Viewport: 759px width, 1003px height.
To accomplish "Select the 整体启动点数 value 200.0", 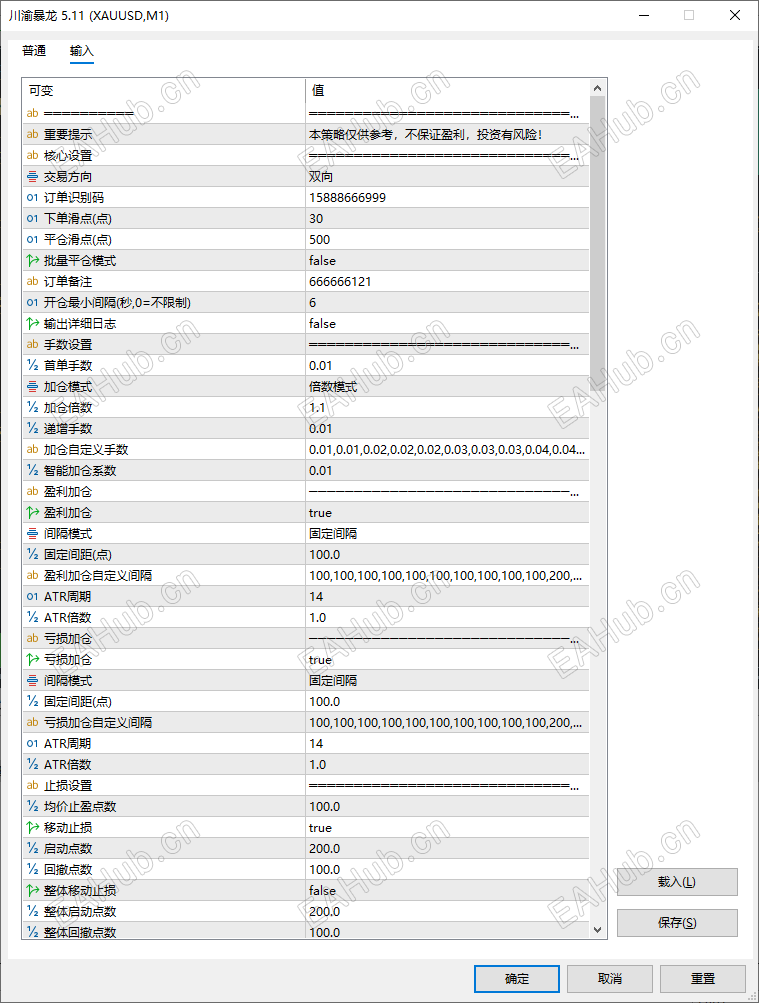I will tap(324, 912).
